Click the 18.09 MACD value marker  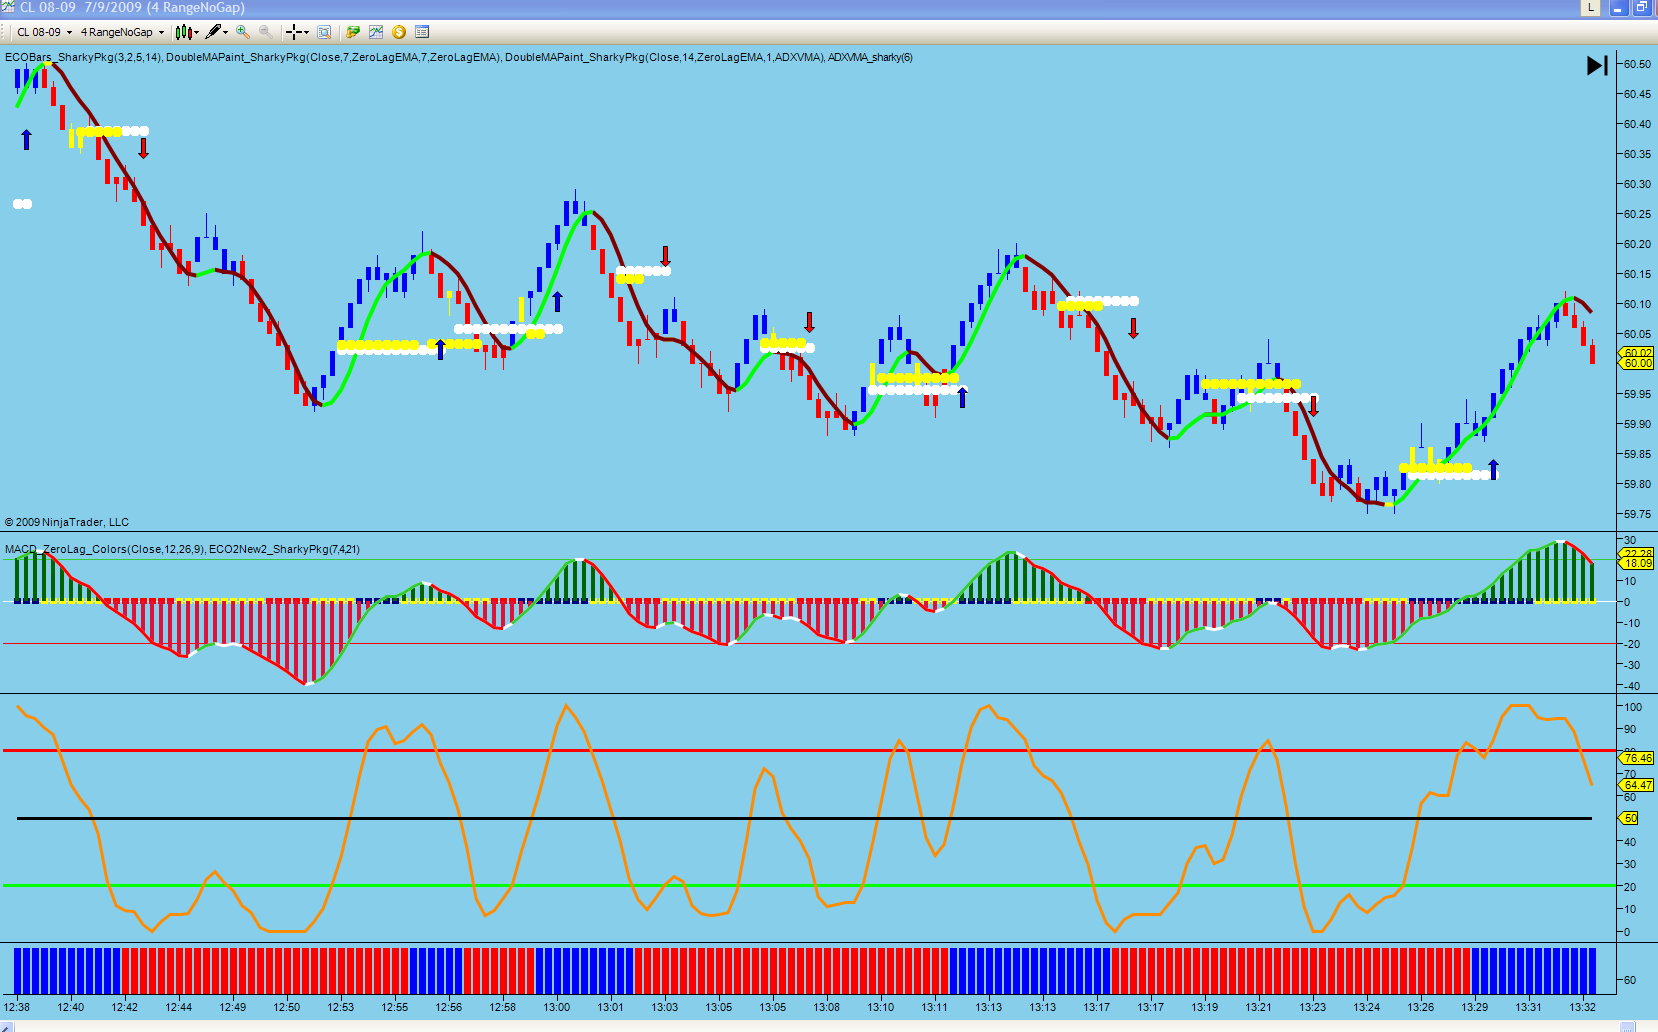point(1637,563)
